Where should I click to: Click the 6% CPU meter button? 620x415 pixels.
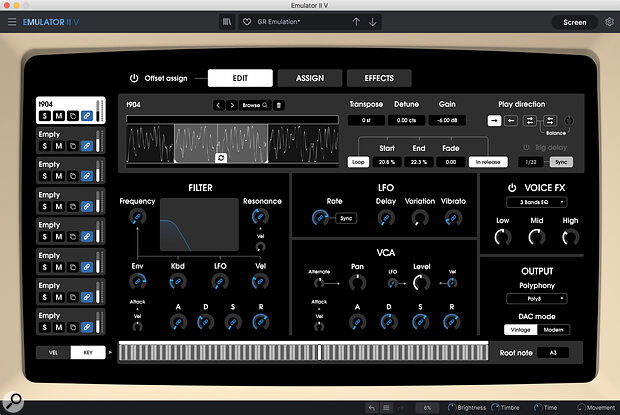(x=427, y=408)
